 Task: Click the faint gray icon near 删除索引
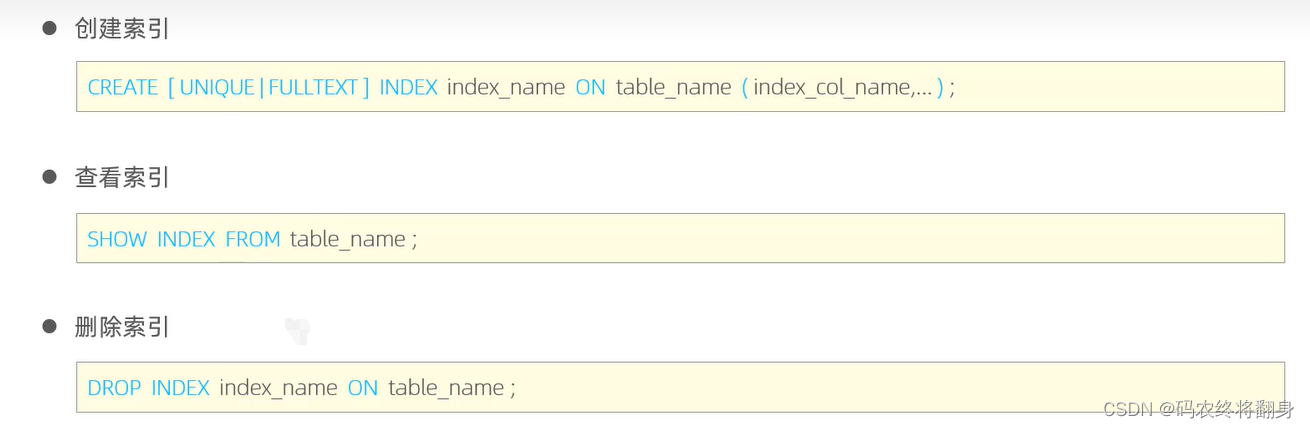tap(297, 331)
